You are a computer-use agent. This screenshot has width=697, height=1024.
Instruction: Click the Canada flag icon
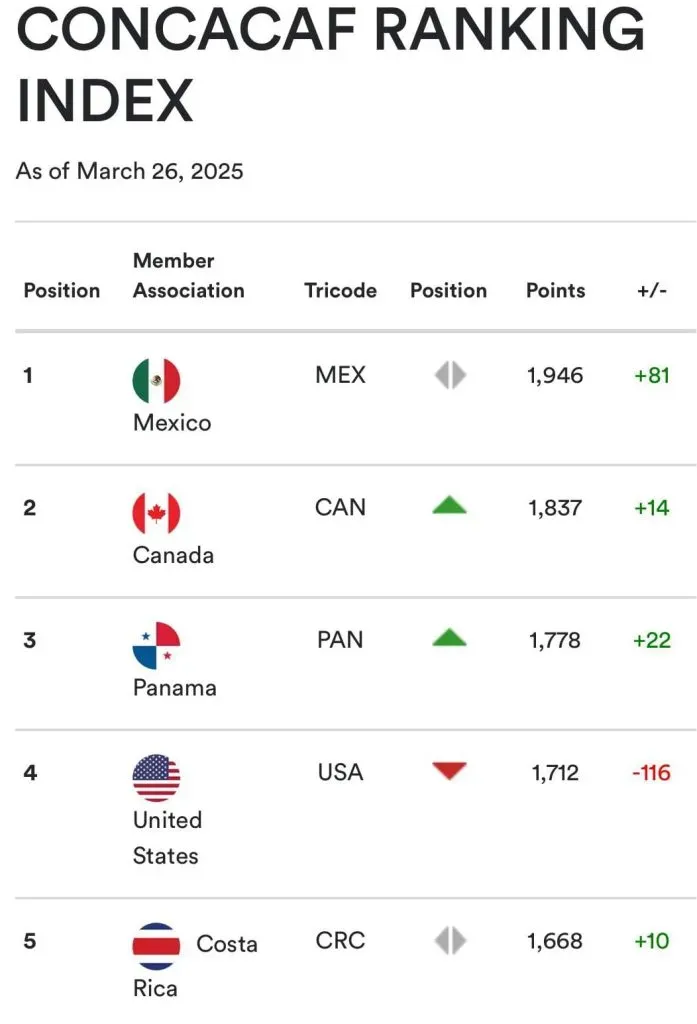[x=156, y=513]
